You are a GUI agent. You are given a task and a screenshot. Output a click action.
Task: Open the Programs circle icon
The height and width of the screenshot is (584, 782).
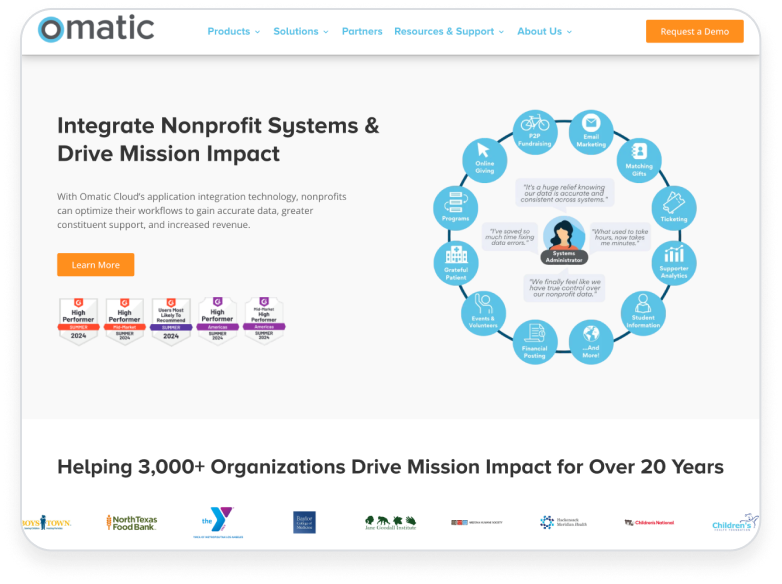(455, 208)
